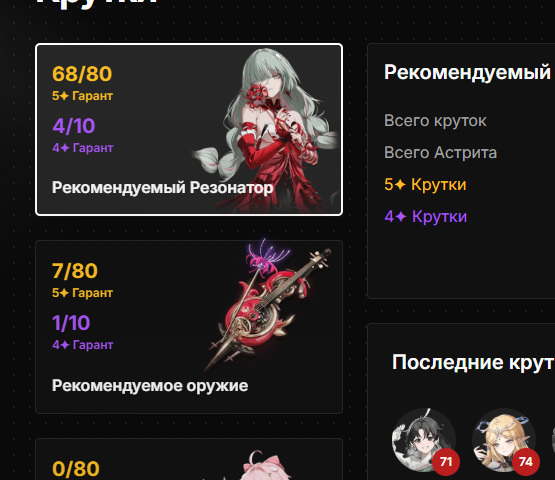This screenshot has height=480, width=555.
Task: Click the red 74 pity badge
Action: click(x=526, y=462)
